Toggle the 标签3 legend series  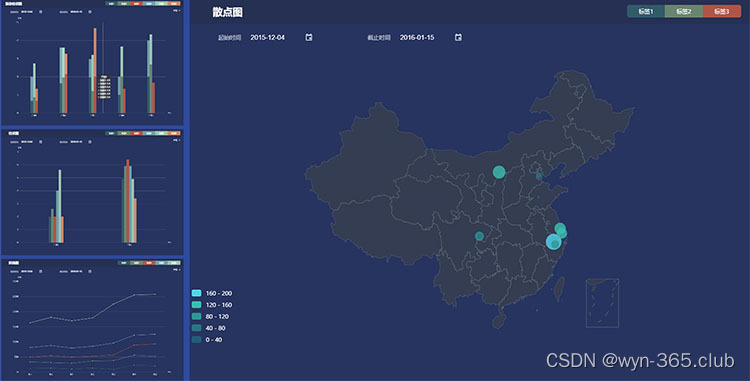722,11
